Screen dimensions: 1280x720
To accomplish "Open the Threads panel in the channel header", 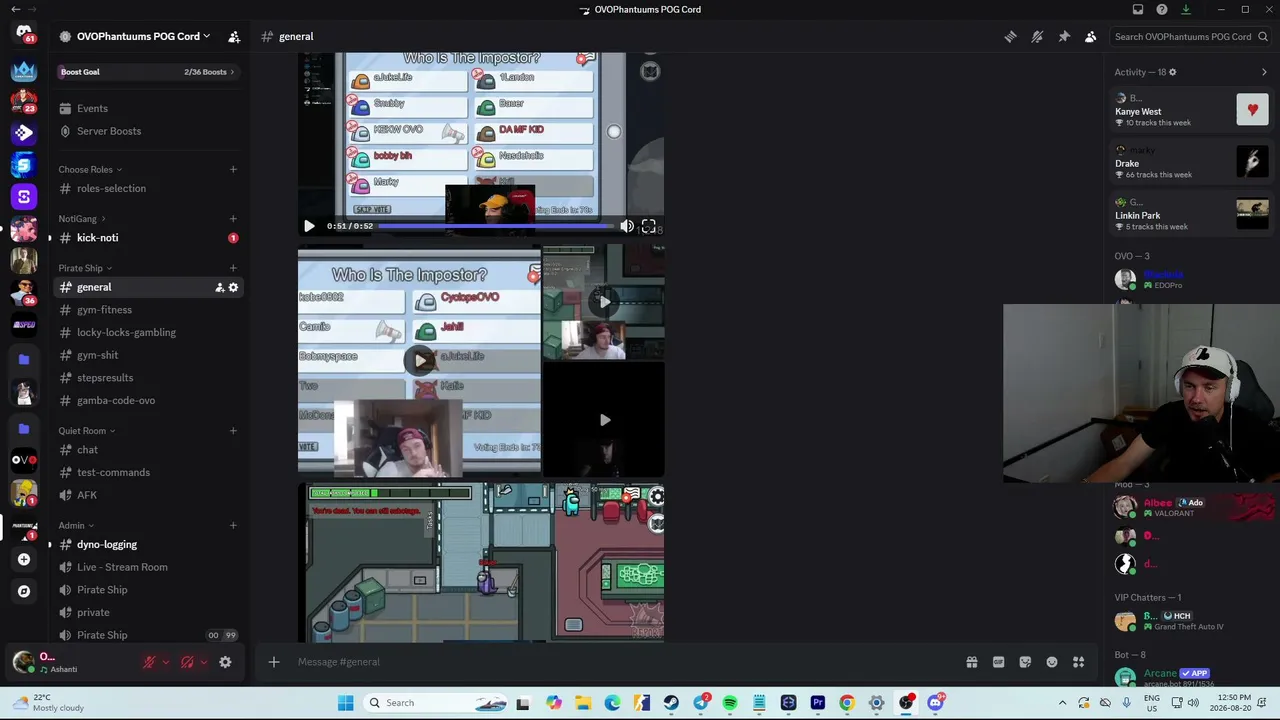I will 1010,37.
